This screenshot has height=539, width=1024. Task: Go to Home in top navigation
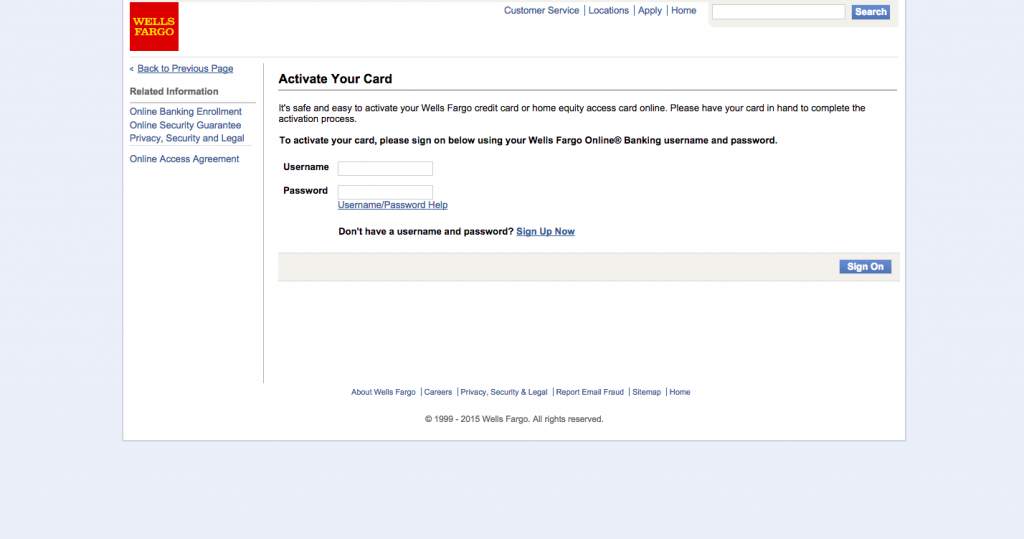point(684,10)
